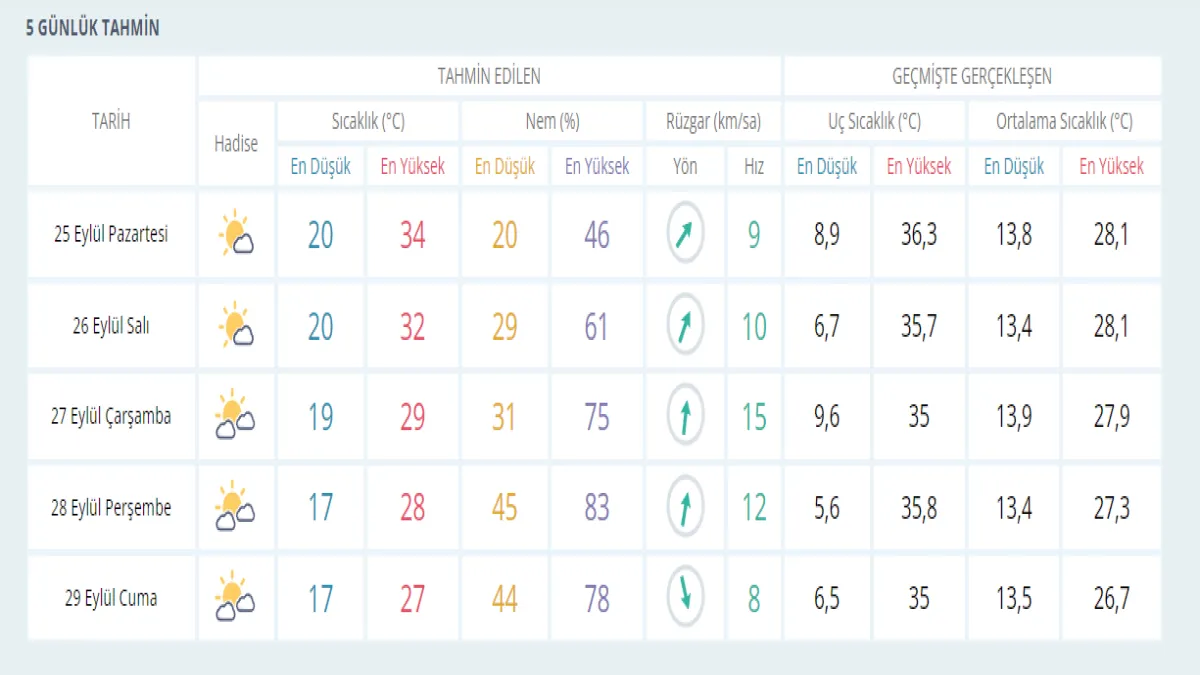
Task: Click the wind direction compass for 26 Eylül
Action: (x=685, y=327)
